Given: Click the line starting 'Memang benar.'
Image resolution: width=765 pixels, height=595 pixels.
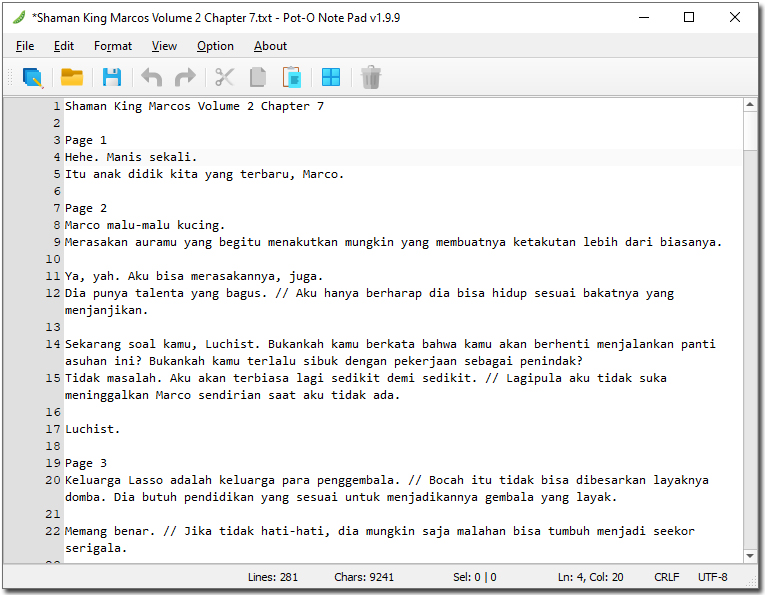Looking at the screenshot, I should tap(380, 539).
